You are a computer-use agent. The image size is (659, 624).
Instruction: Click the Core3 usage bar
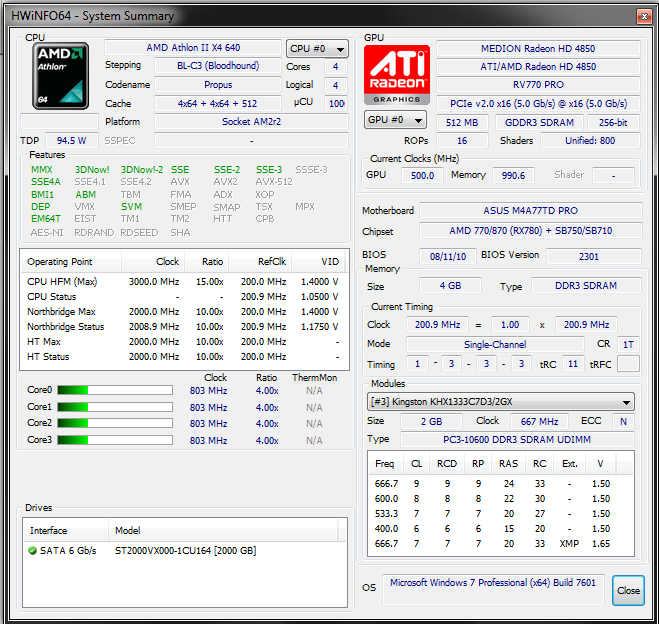click(x=115, y=440)
